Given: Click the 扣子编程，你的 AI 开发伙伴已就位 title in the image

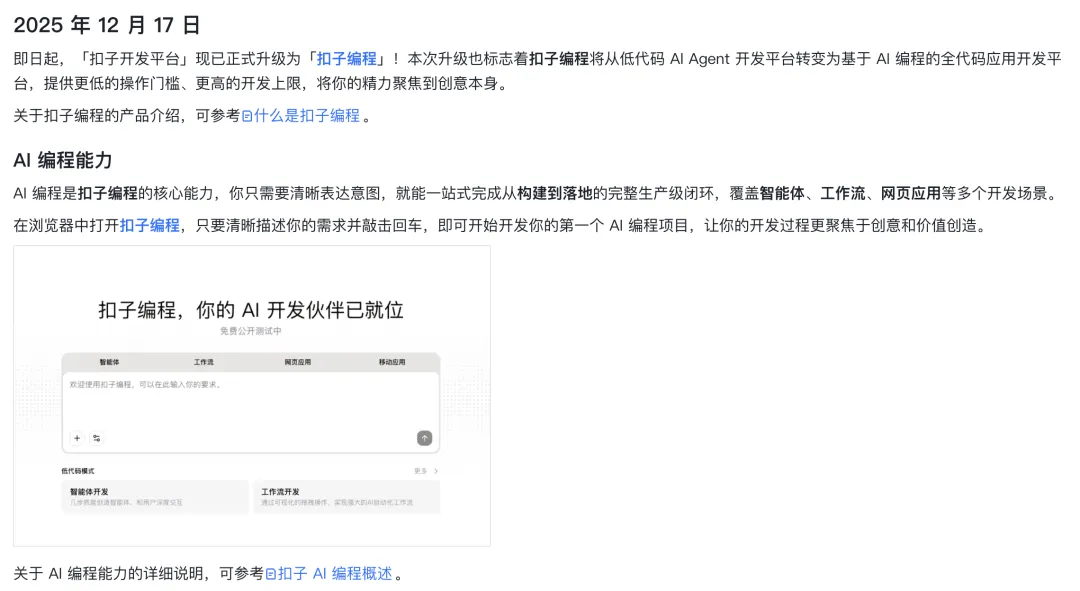Looking at the screenshot, I should tap(251, 310).
